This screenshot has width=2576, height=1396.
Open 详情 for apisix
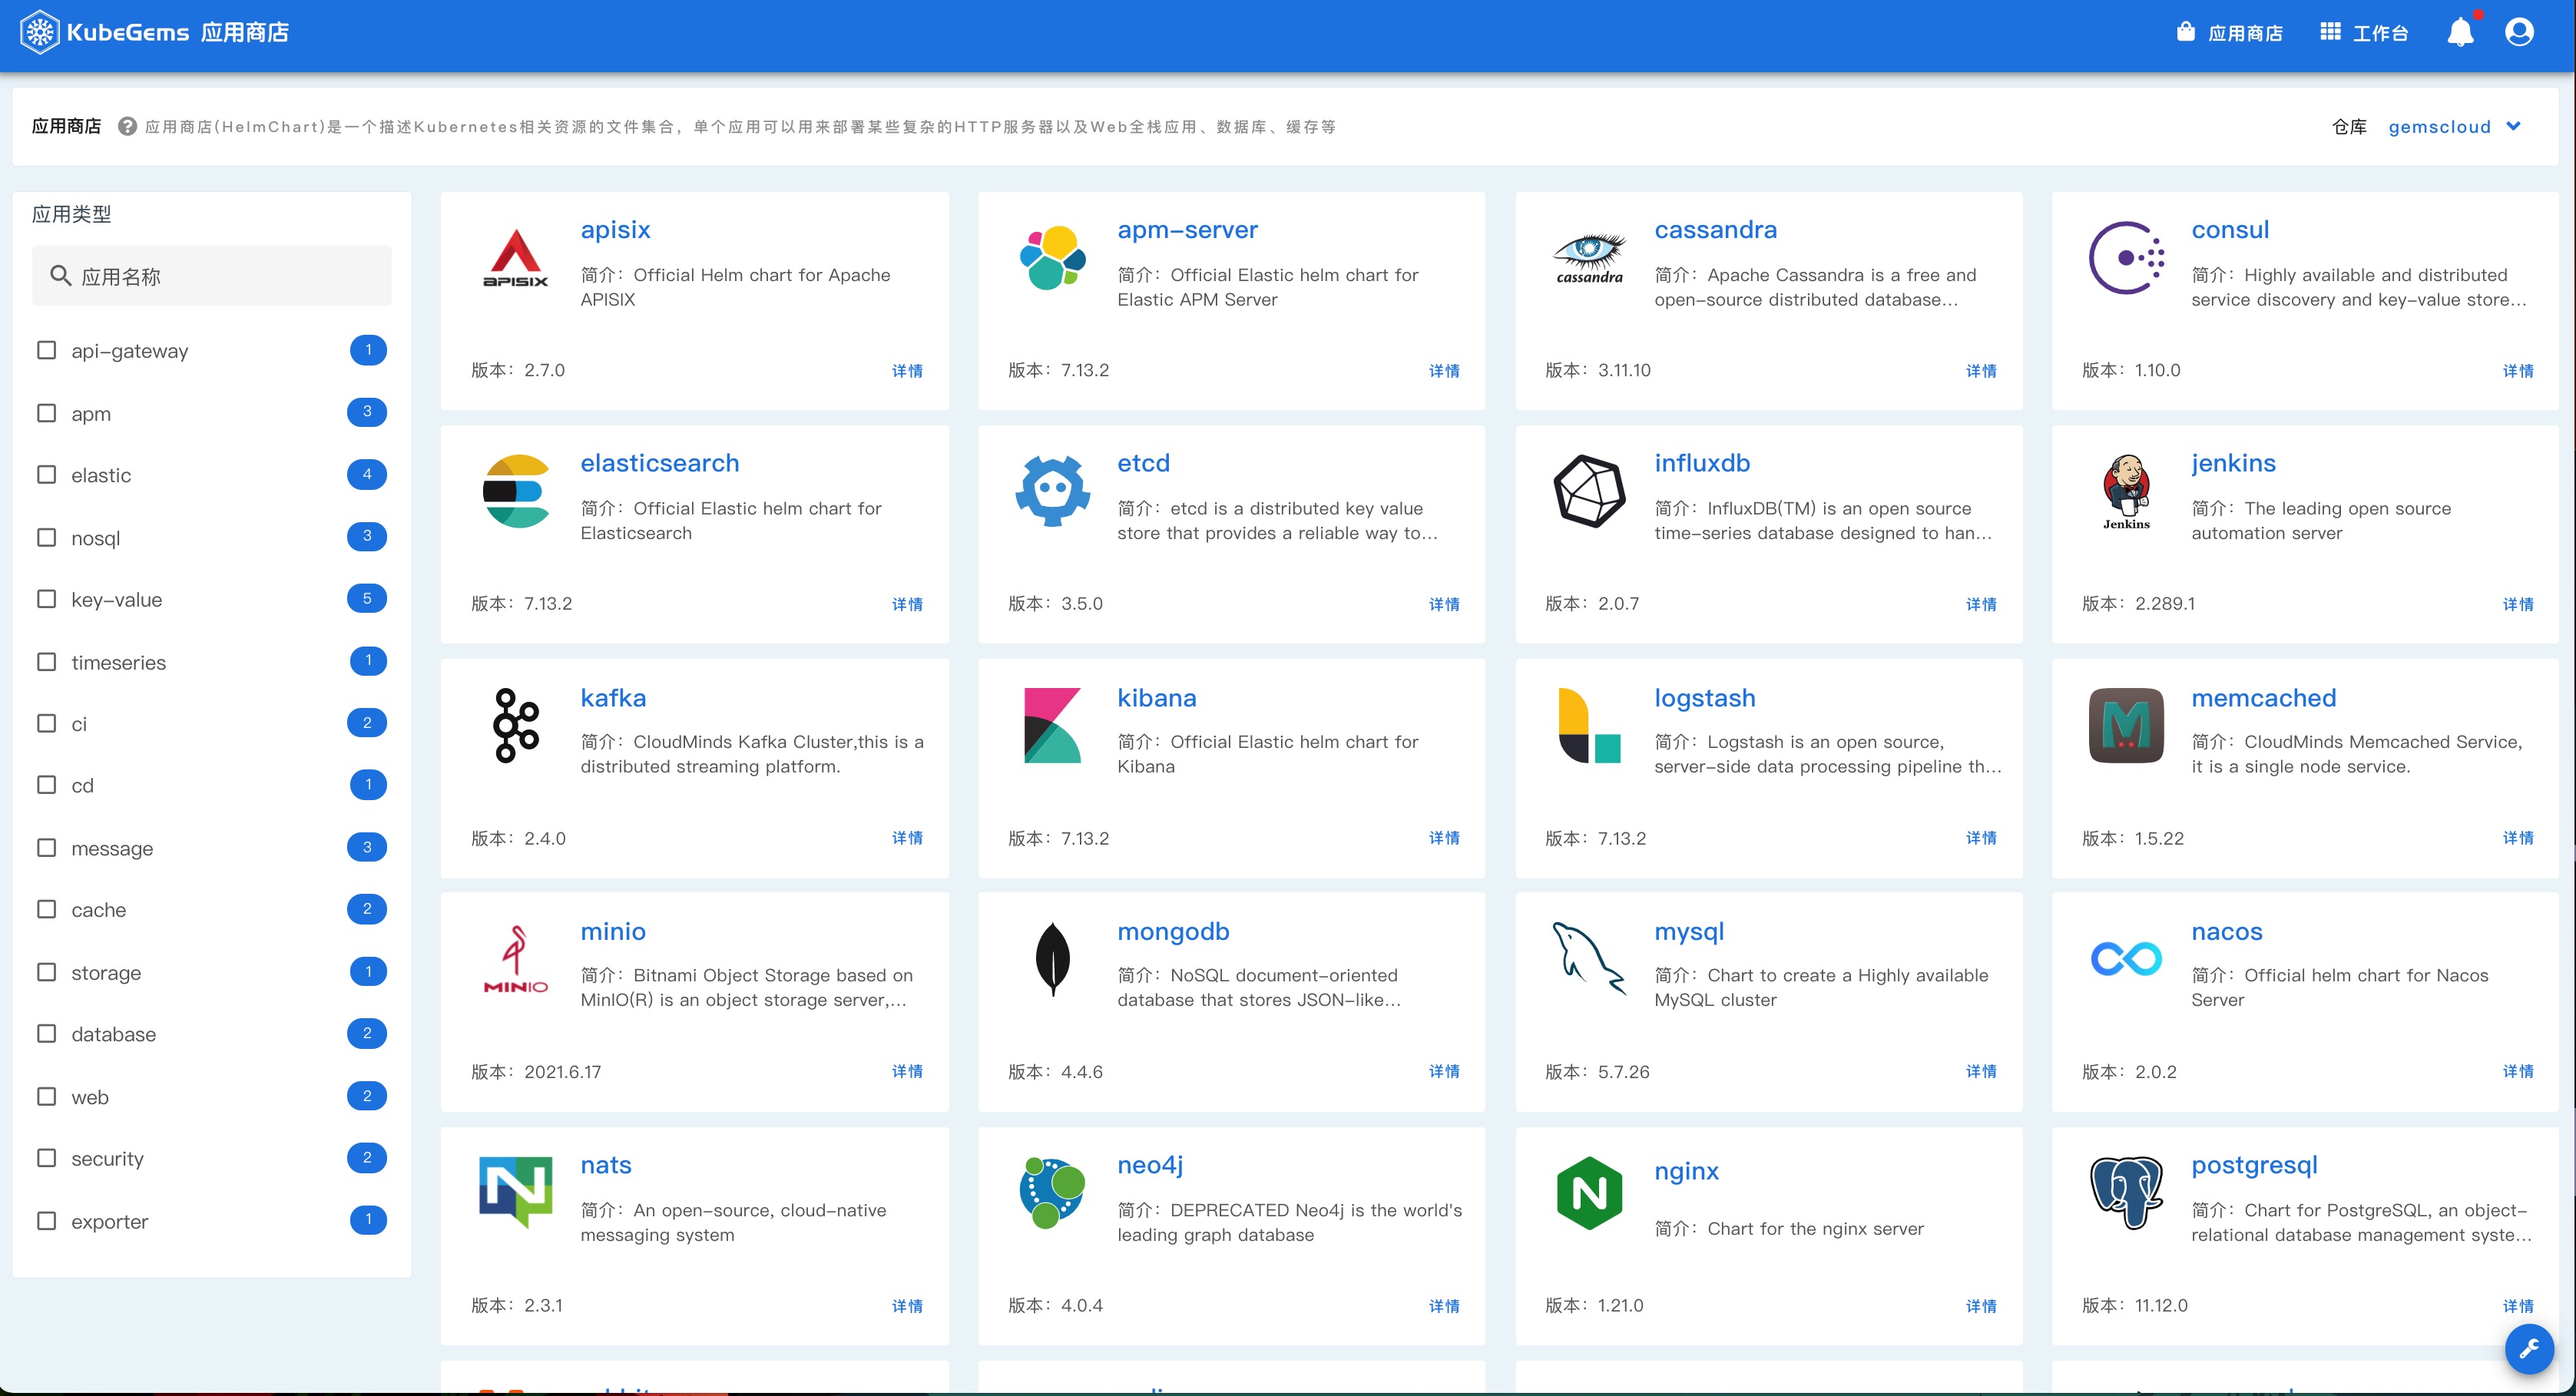coord(907,371)
